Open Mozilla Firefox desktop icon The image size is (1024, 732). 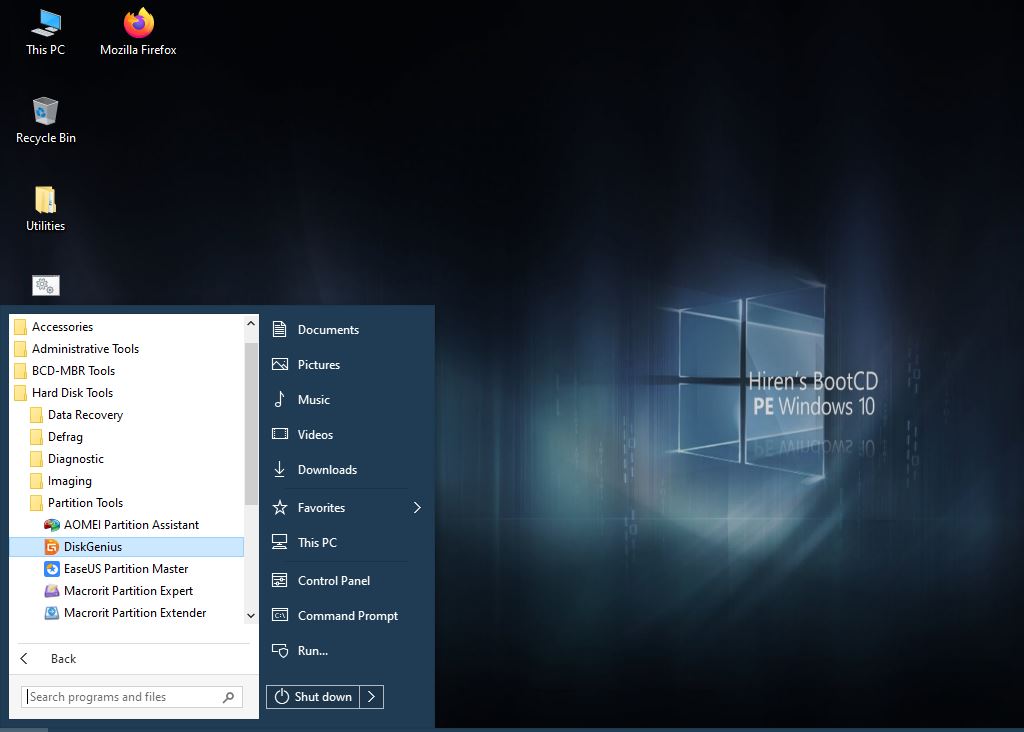point(138,25)
